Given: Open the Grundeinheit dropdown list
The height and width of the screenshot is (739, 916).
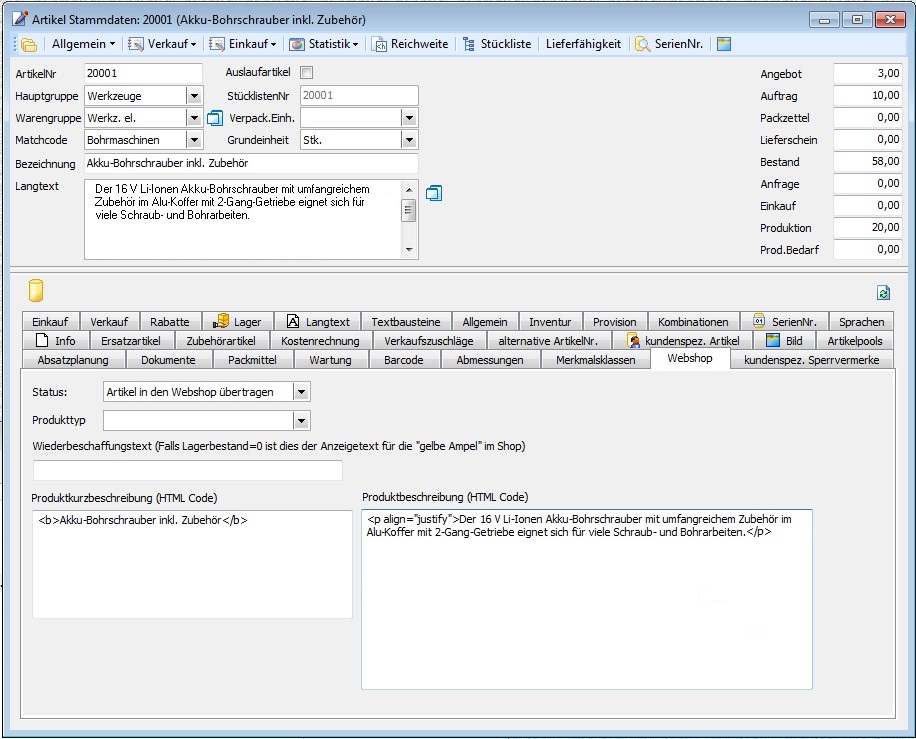Looking at the screenshot, I should click(409, 140).
